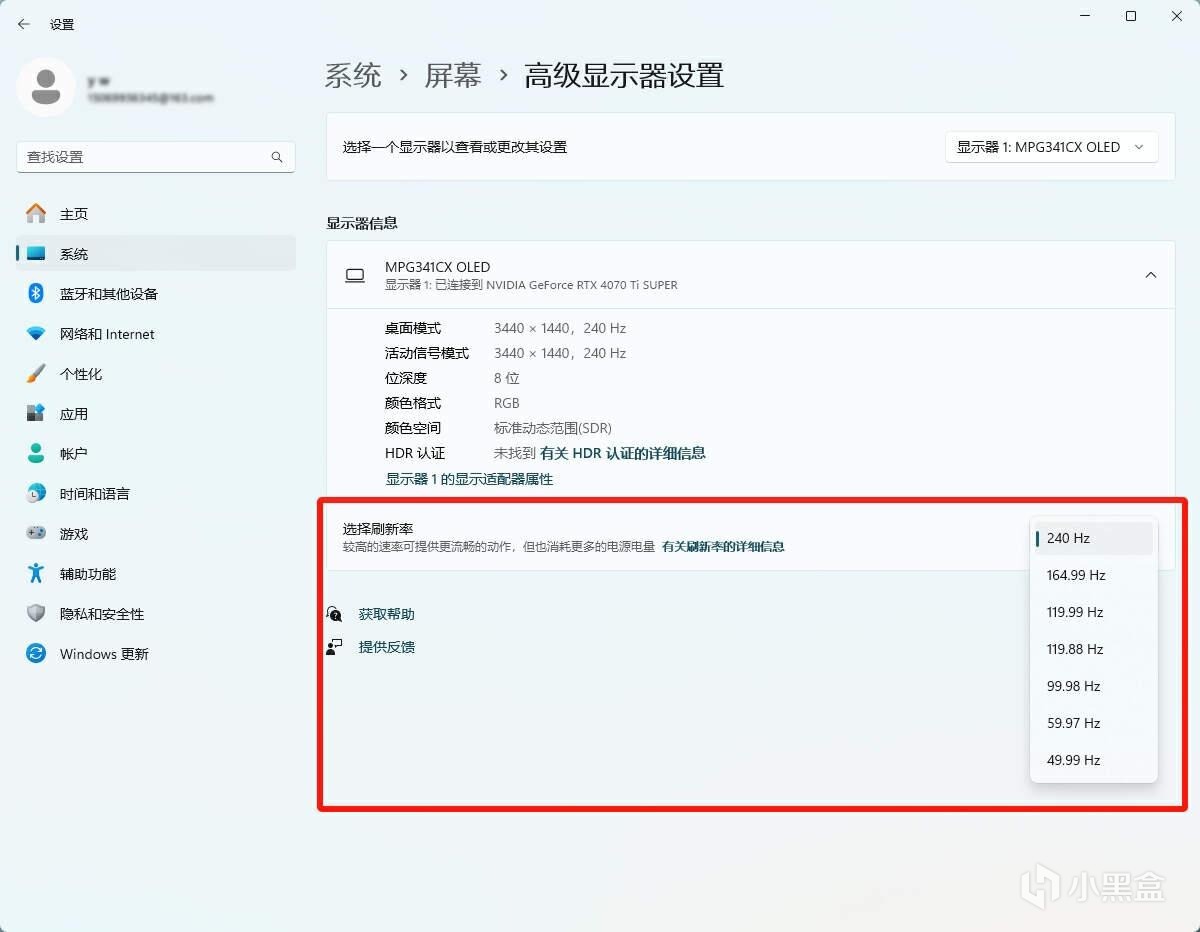1200x932 pixels.
Task: Open the 游戏 sidebar entry
Action: point(156,533)
